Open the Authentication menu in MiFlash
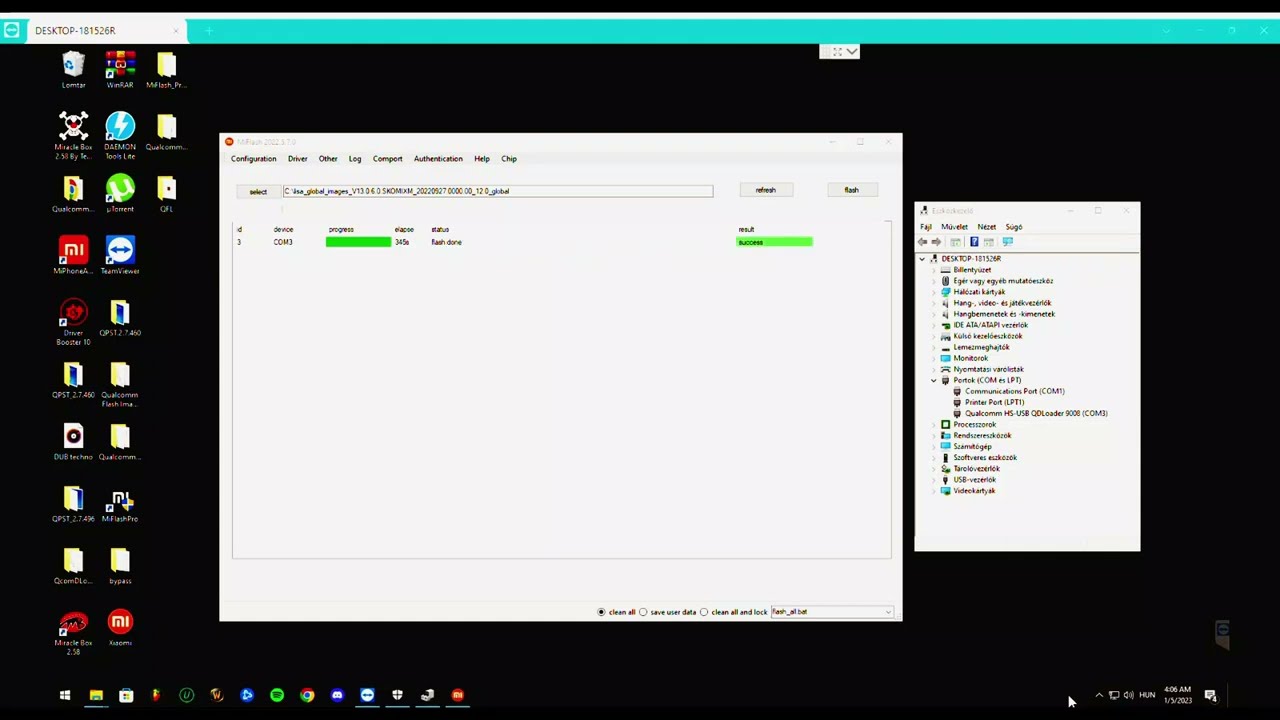Image resolution: width=1280 pixels, height=720 pixels. [x=438, y=159]
